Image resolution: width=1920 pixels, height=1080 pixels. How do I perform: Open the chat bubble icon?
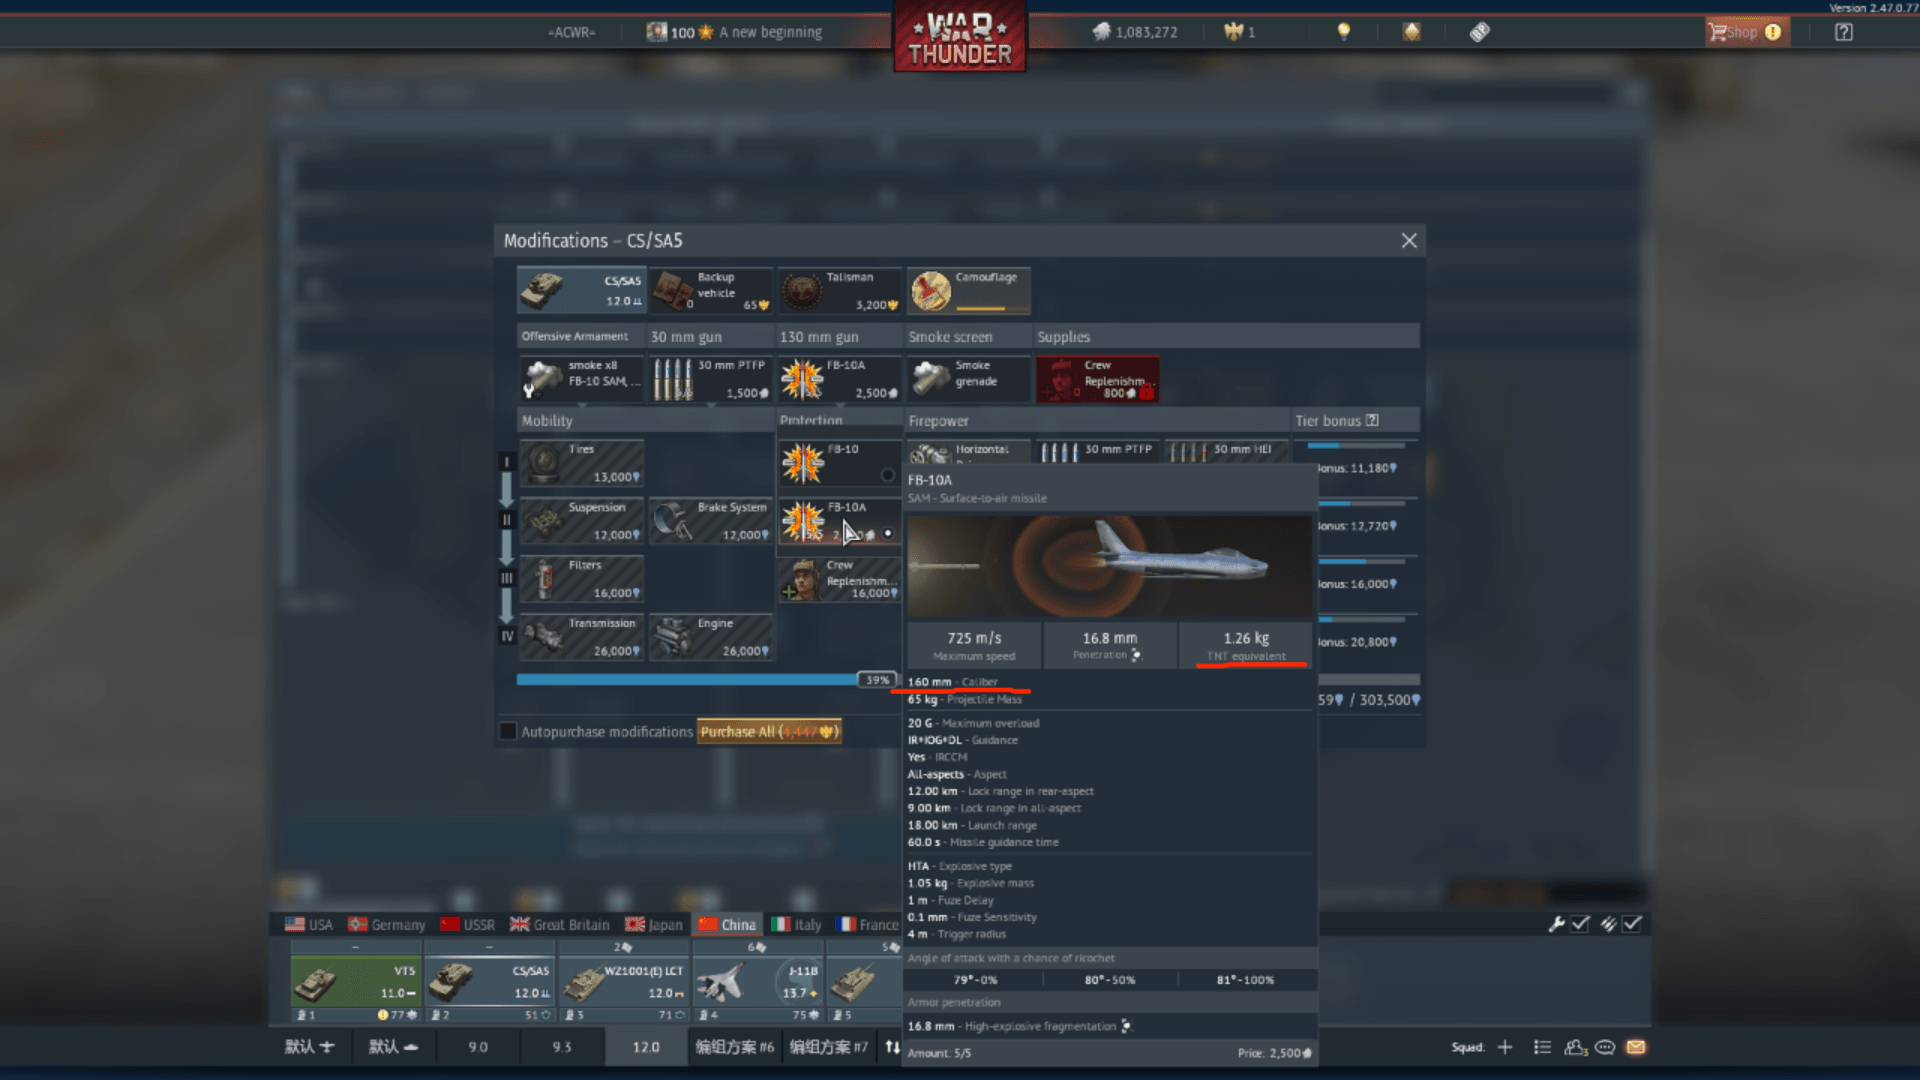[x=1605, y=1047]
